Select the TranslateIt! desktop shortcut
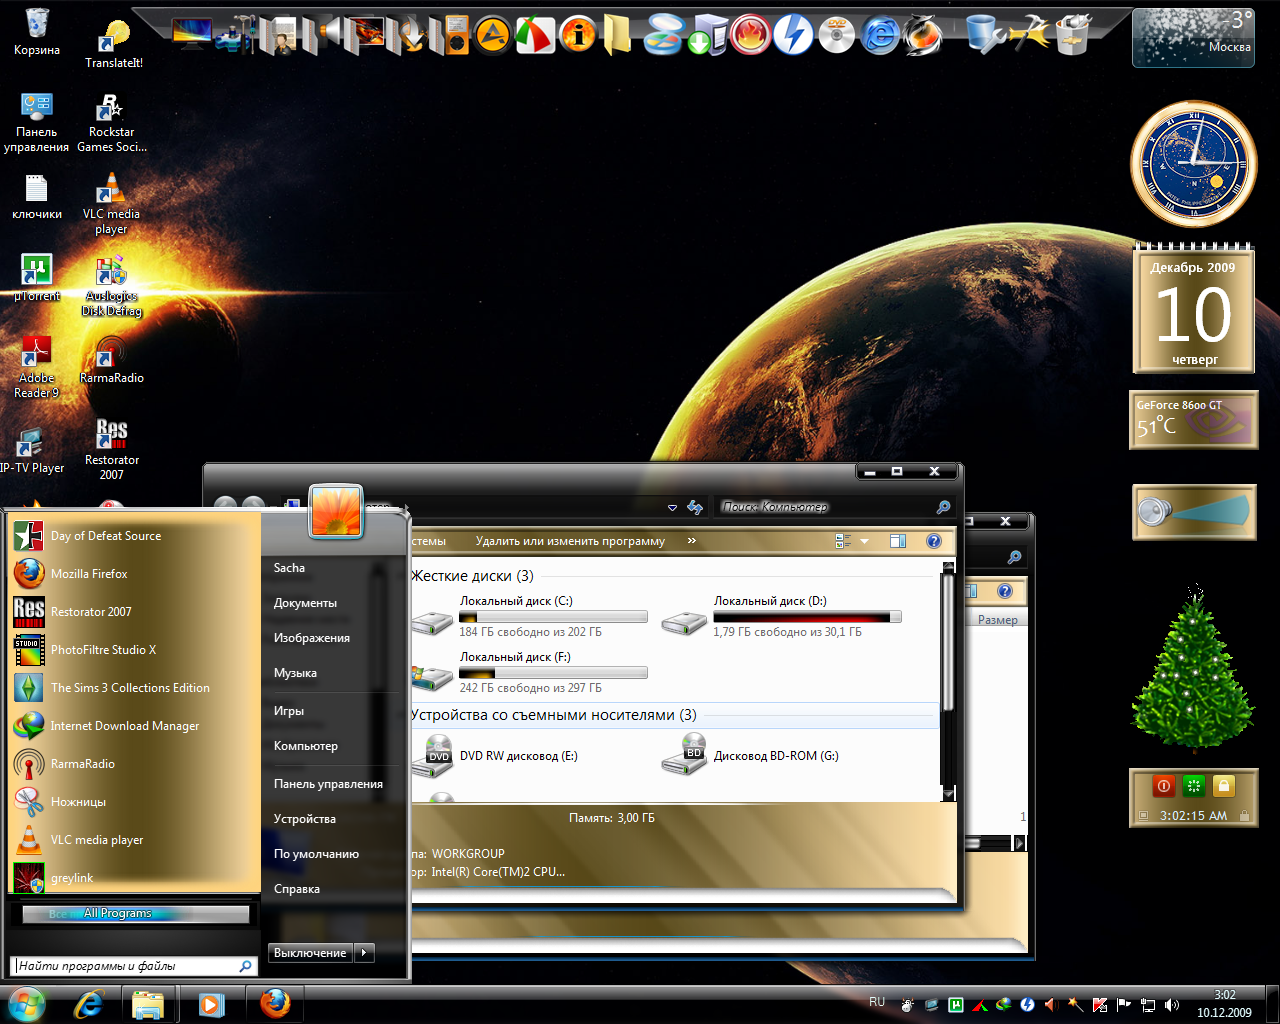1280x1024 pixels. [x=113, y=45]
